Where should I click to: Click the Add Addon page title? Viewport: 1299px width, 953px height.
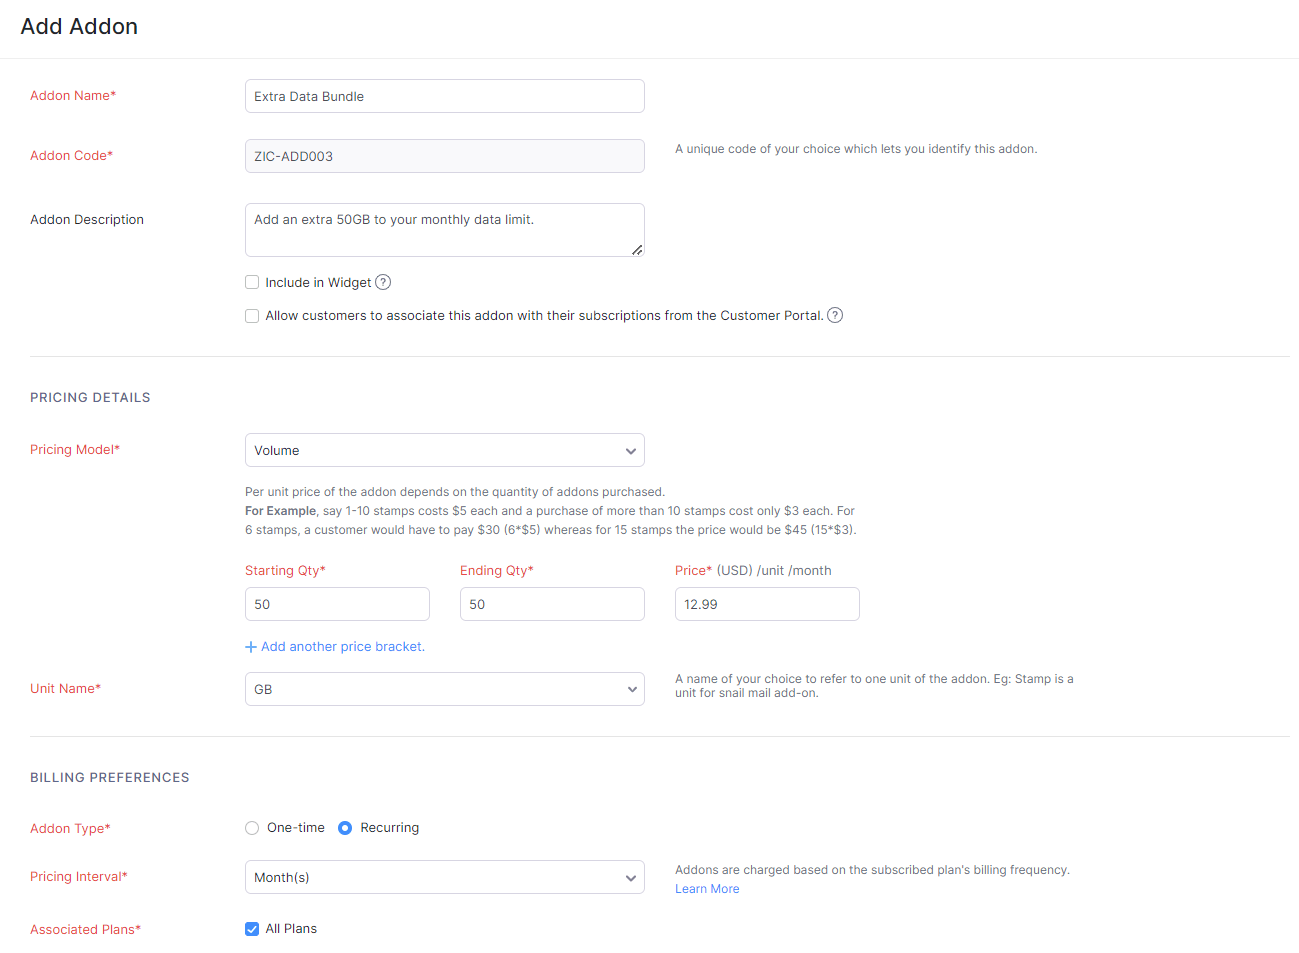79,27
